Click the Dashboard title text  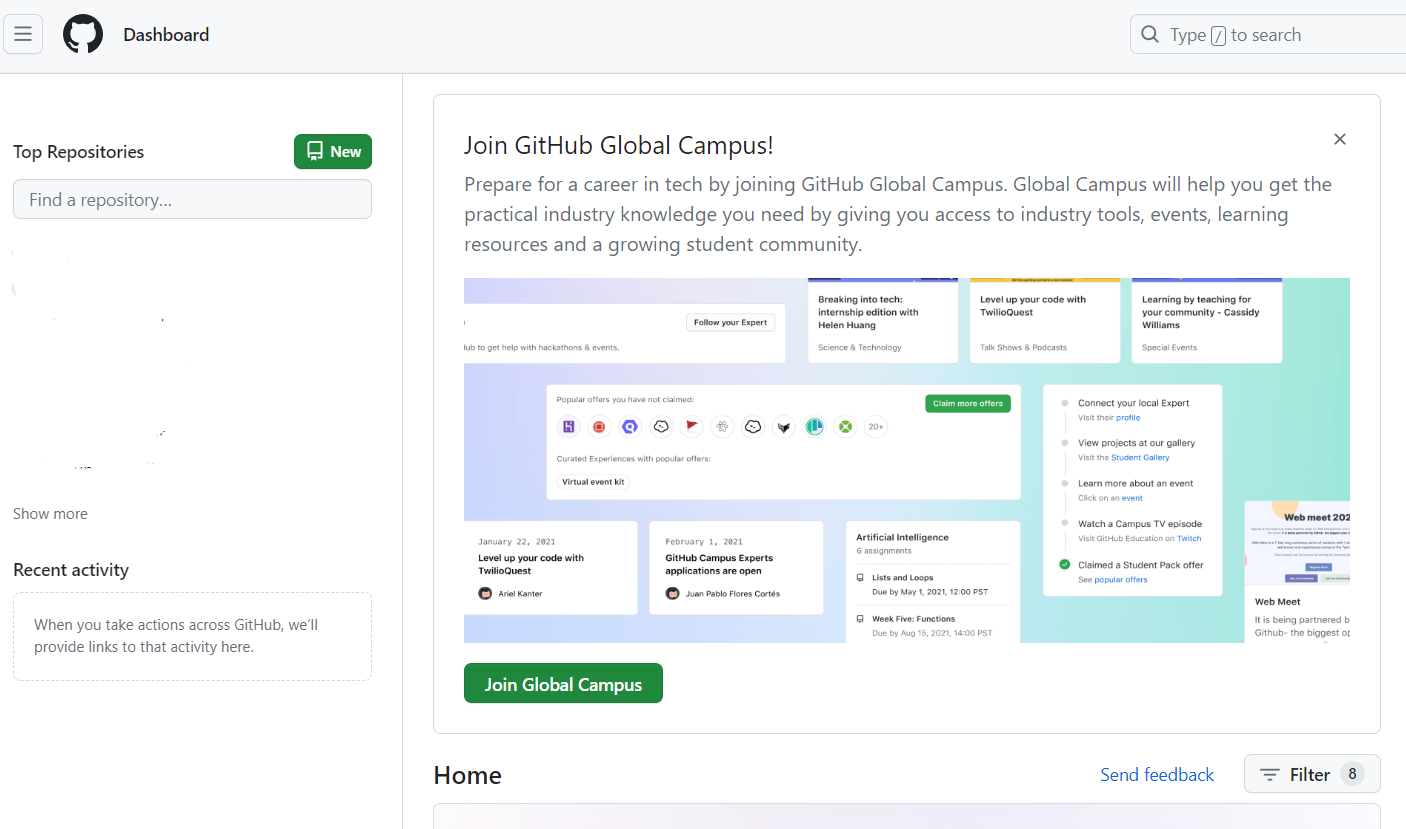click(x=166, y=35)
